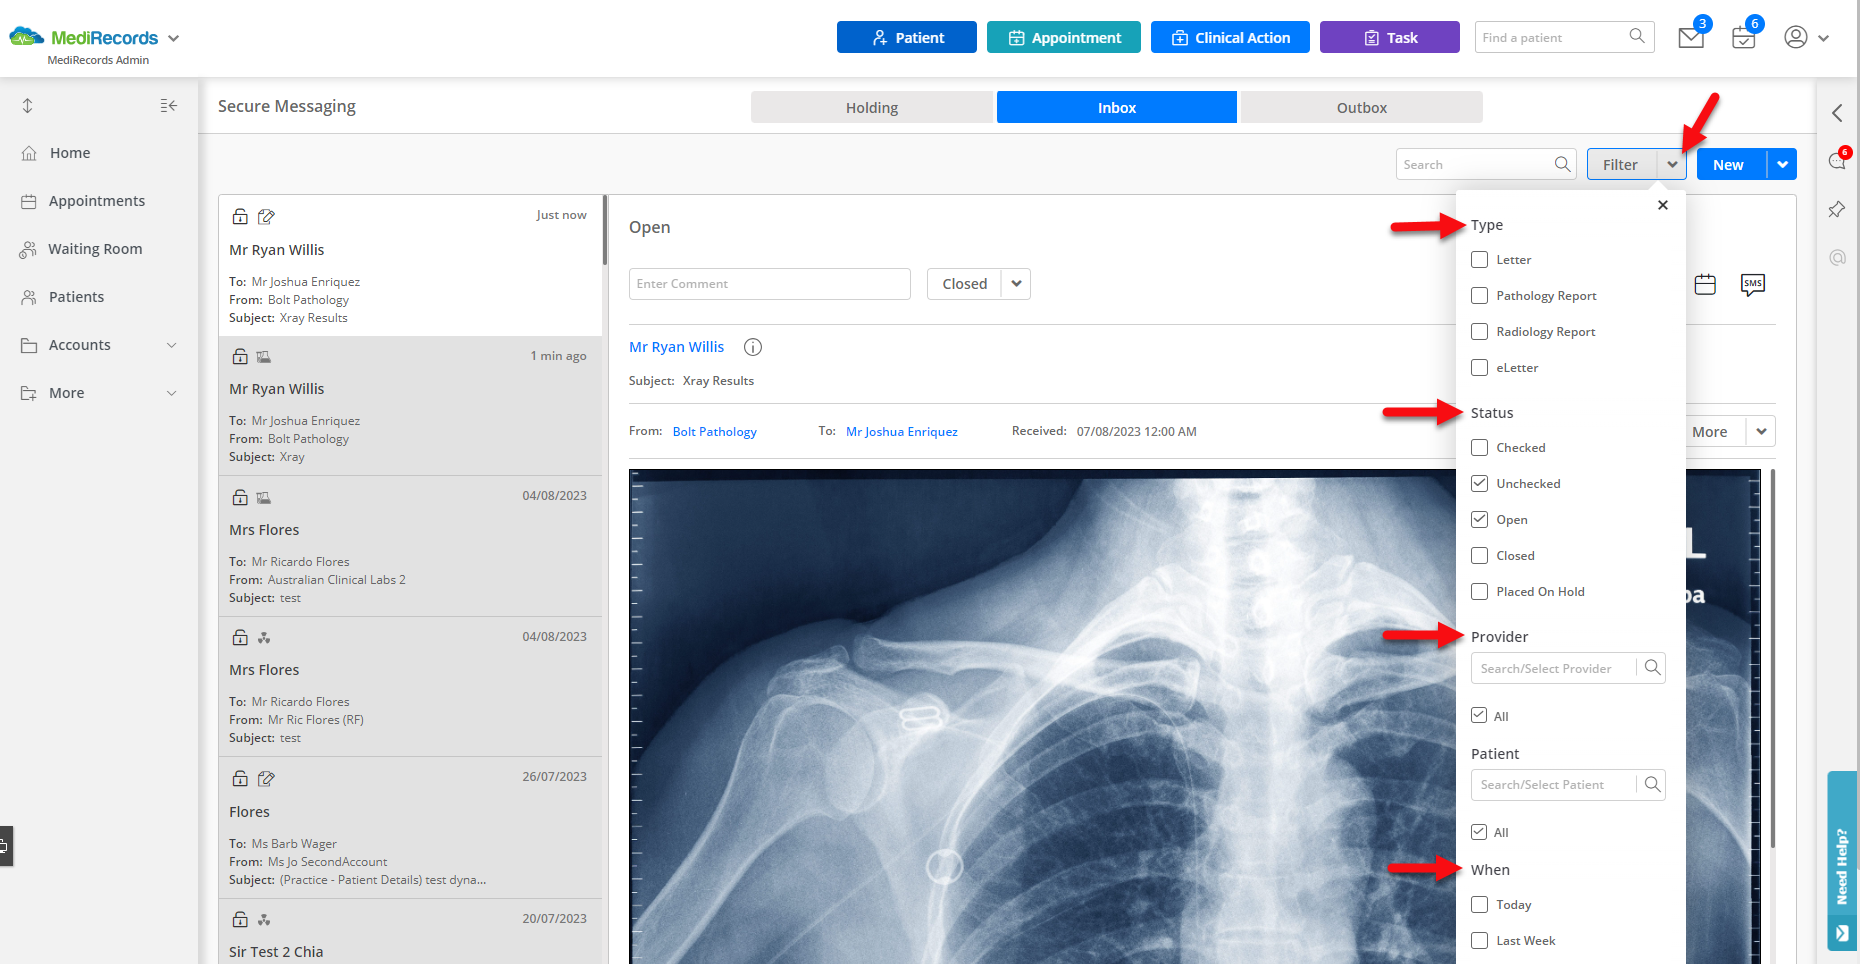Click the Patients sidebar icon
The image size is (1860, 964).
(x=29, y=297)
